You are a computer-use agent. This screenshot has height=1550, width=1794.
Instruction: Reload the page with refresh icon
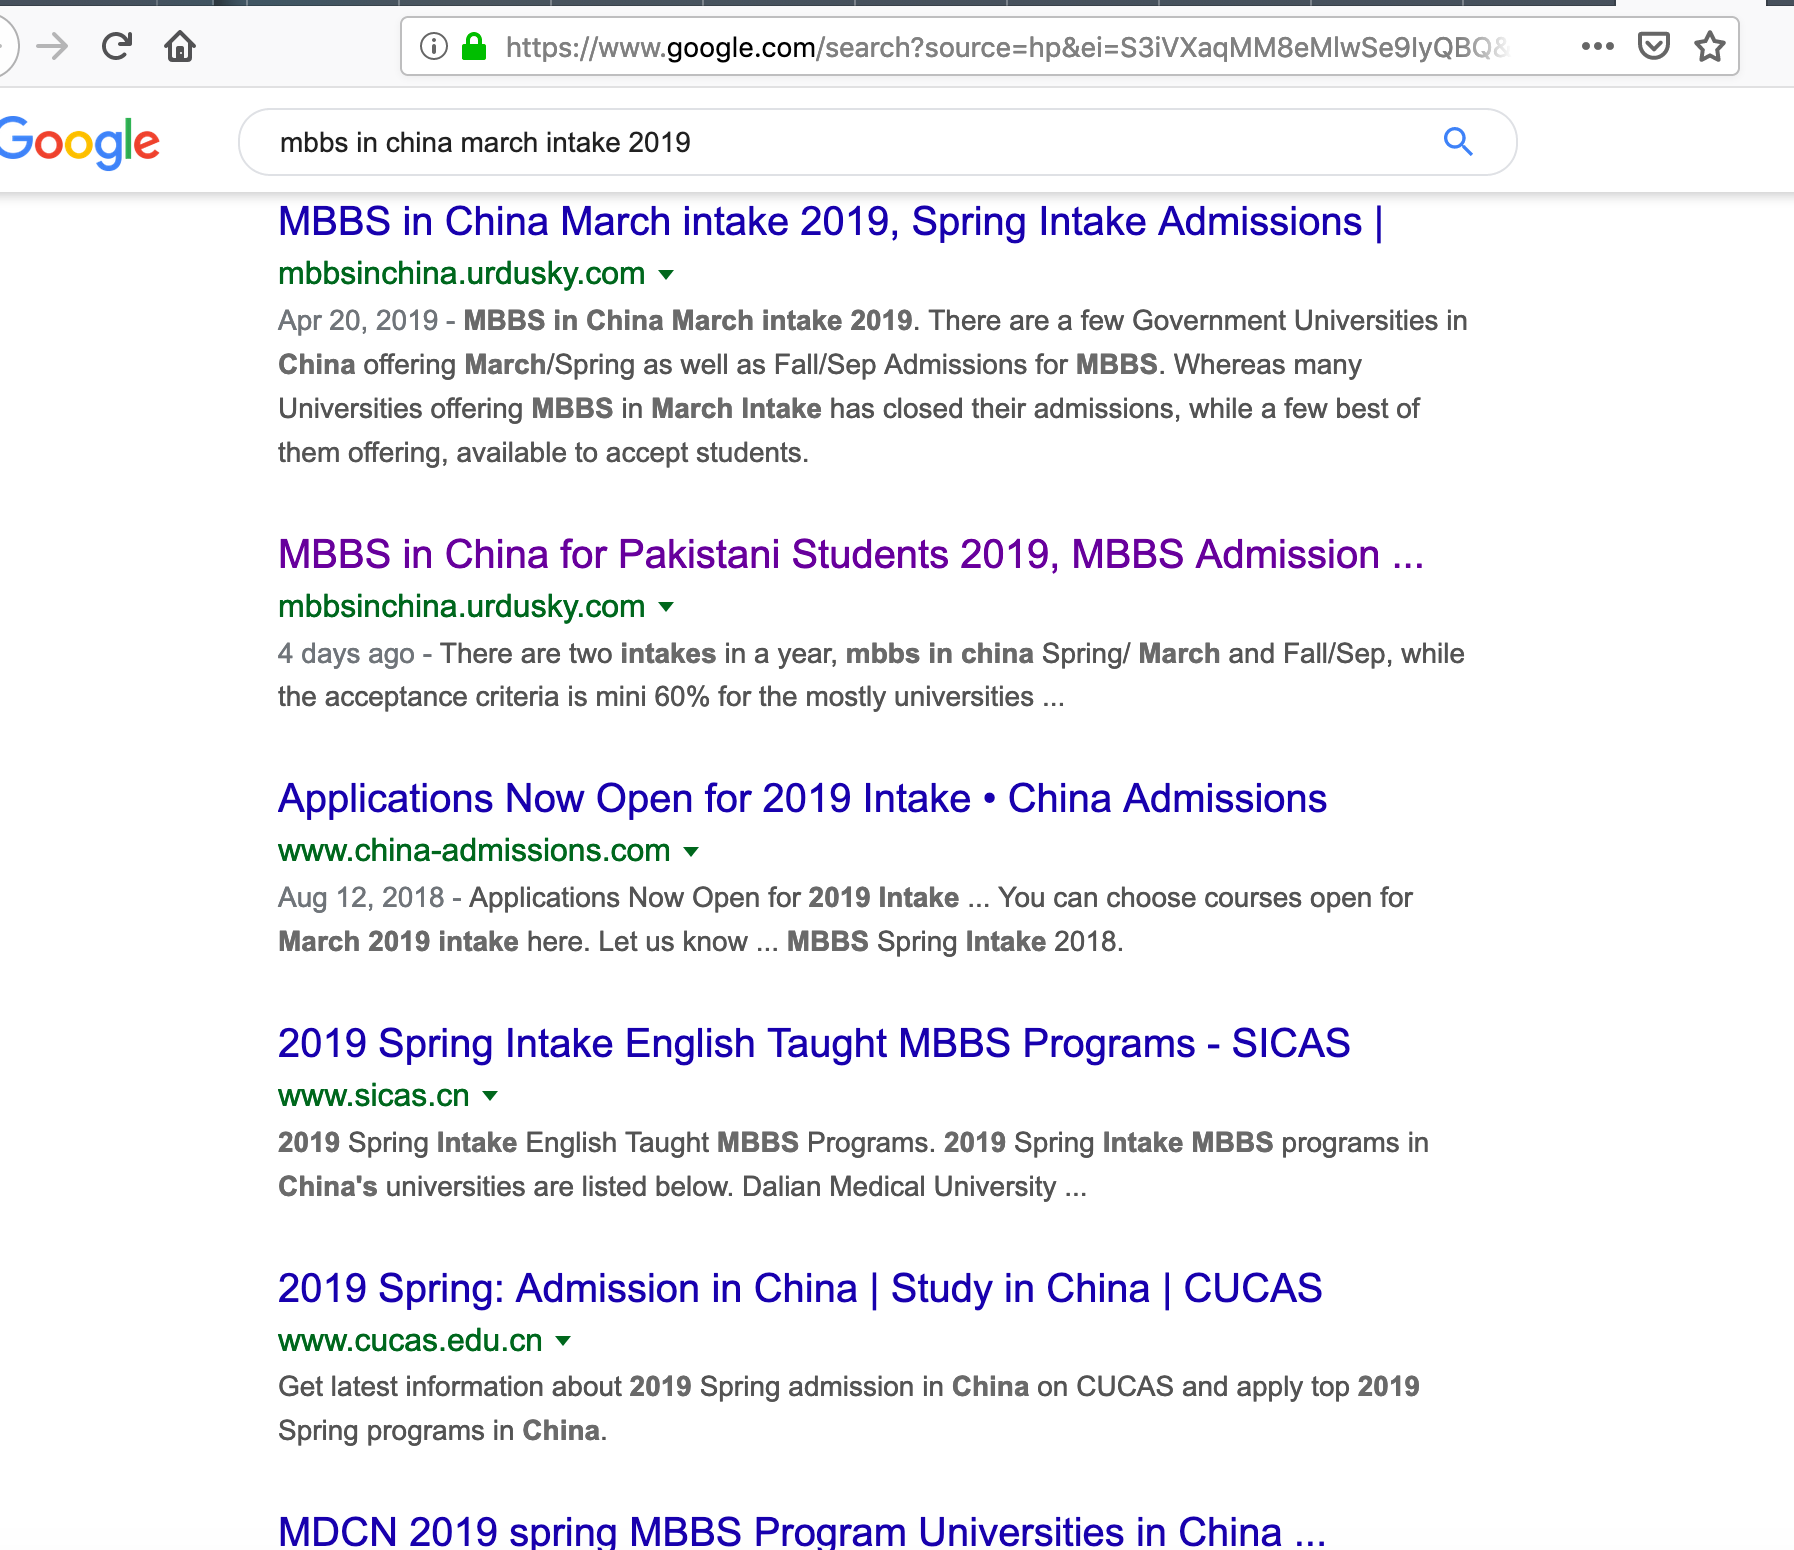point(117,46)
